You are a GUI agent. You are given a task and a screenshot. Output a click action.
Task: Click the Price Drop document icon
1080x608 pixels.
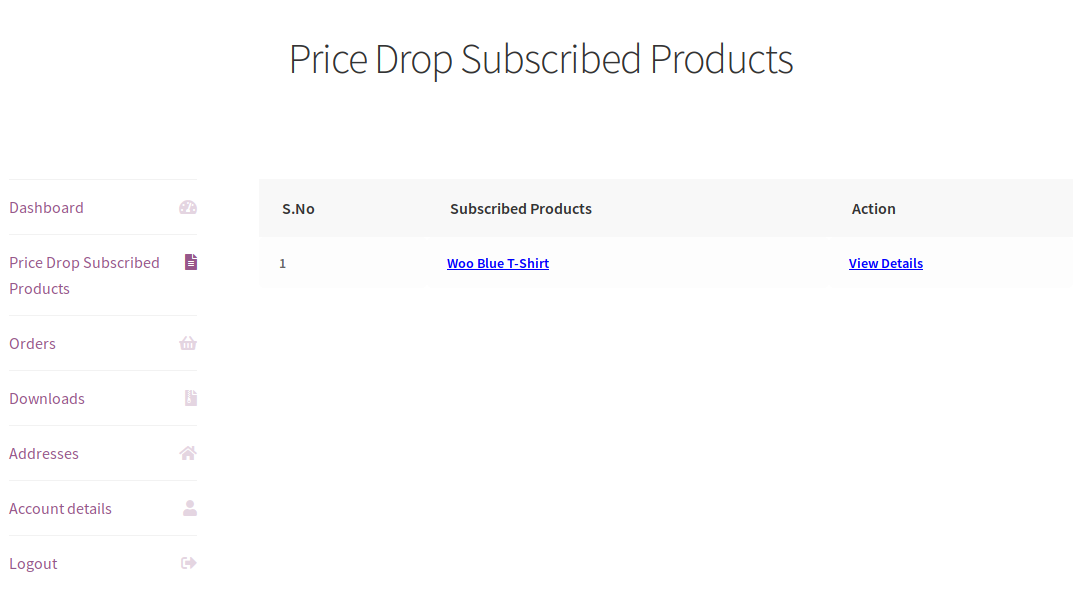190,262
